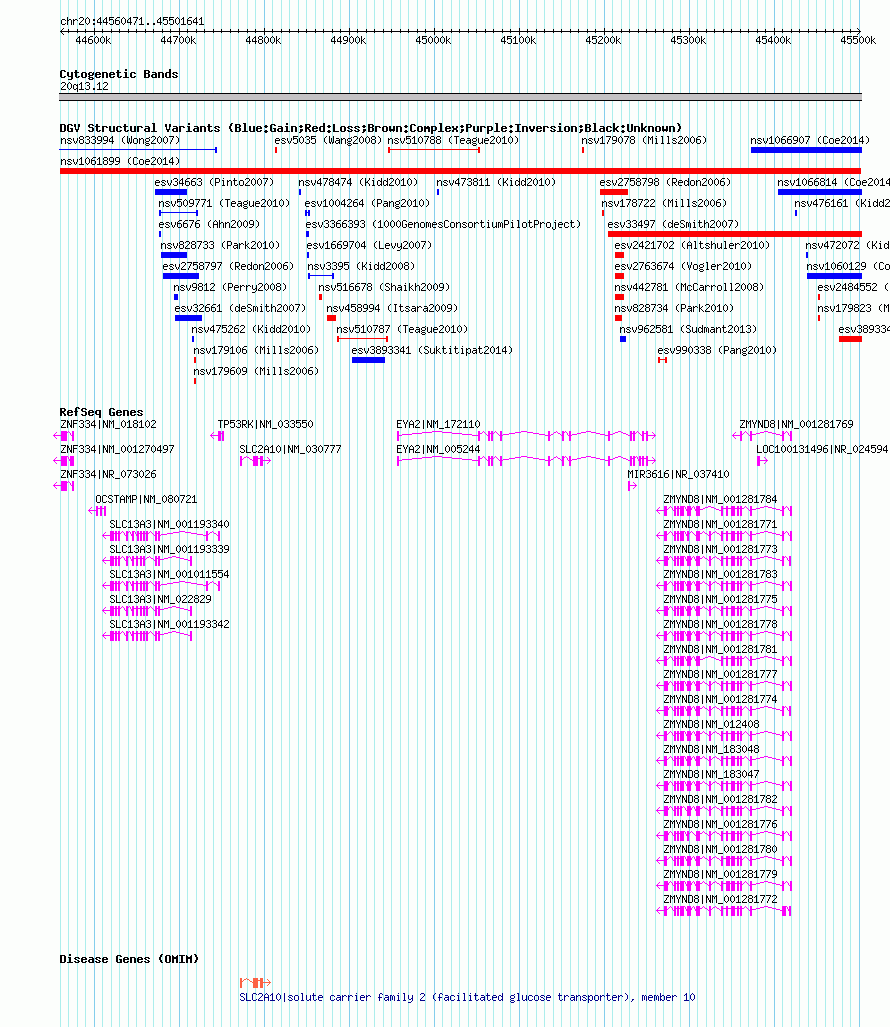Click SLC2A10 solute carrier family 2 link
890x1027 pixels.
pyautogui.click(x=467, y=998)
